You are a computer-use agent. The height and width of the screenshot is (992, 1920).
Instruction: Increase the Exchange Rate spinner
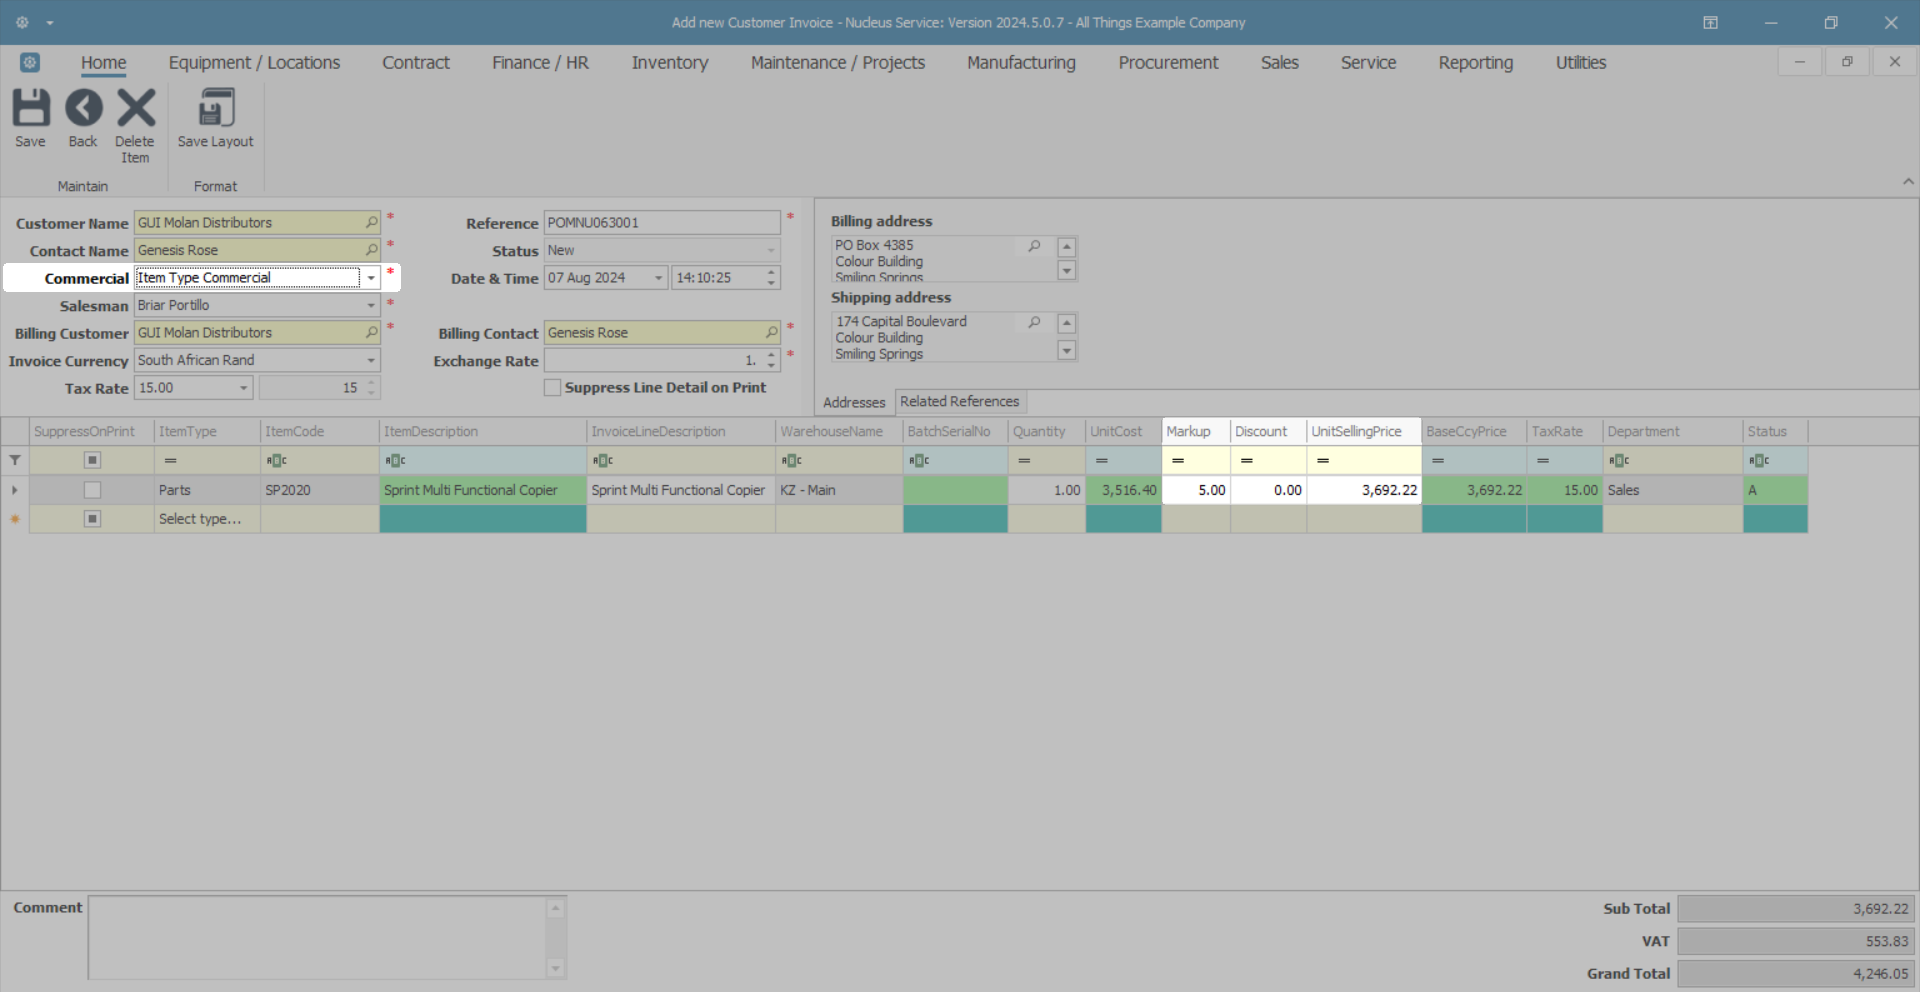tap(771, 355)
